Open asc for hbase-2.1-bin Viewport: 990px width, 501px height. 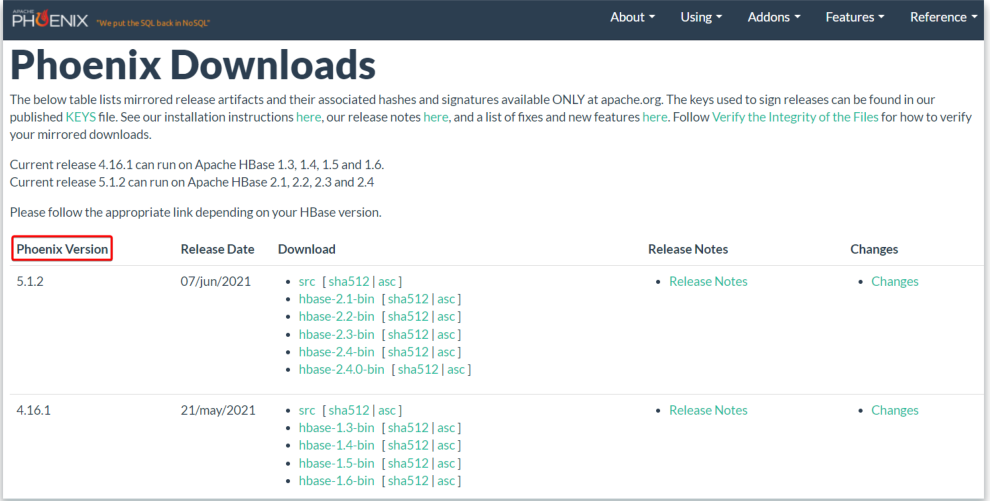446,299
